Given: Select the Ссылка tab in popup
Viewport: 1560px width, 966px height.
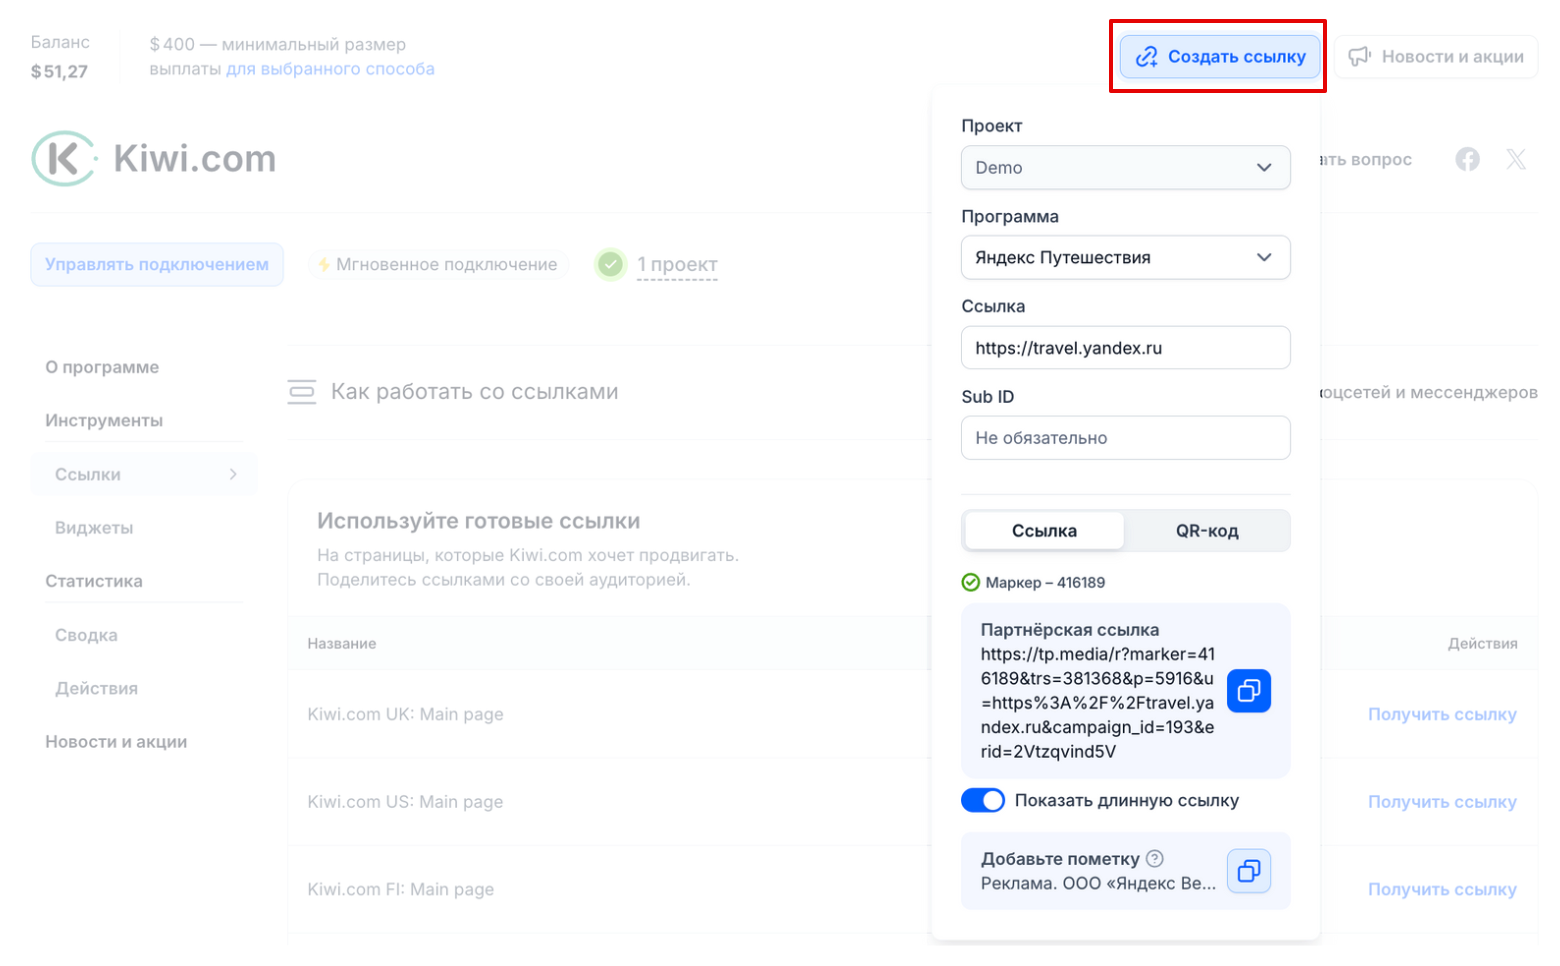Looking at the screenshot, I should point(1044,531).
